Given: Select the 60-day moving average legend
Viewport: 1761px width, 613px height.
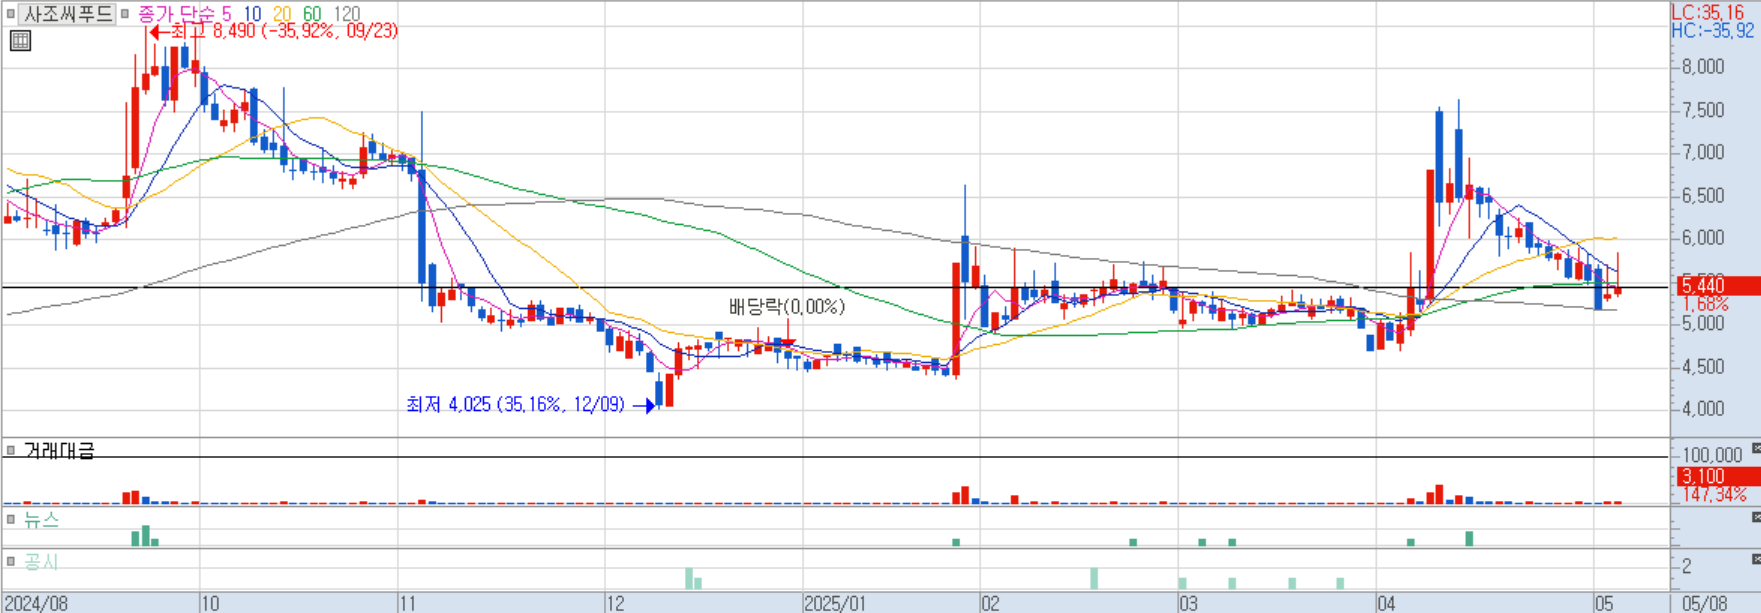Looking at the screenshot, I should click(x=312, y=14).
